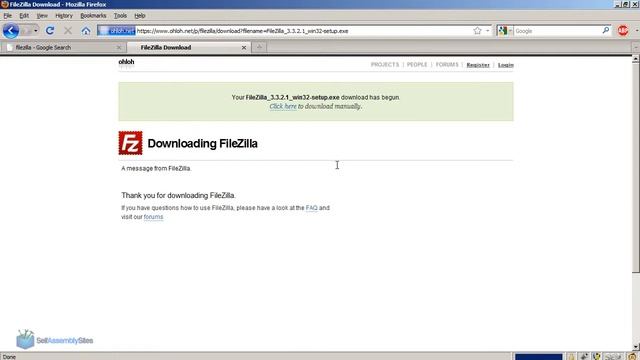Open the PEOPLE navigation link
Image resolution: width=640 pixels, height=360 pixels.
pos(417,64)
